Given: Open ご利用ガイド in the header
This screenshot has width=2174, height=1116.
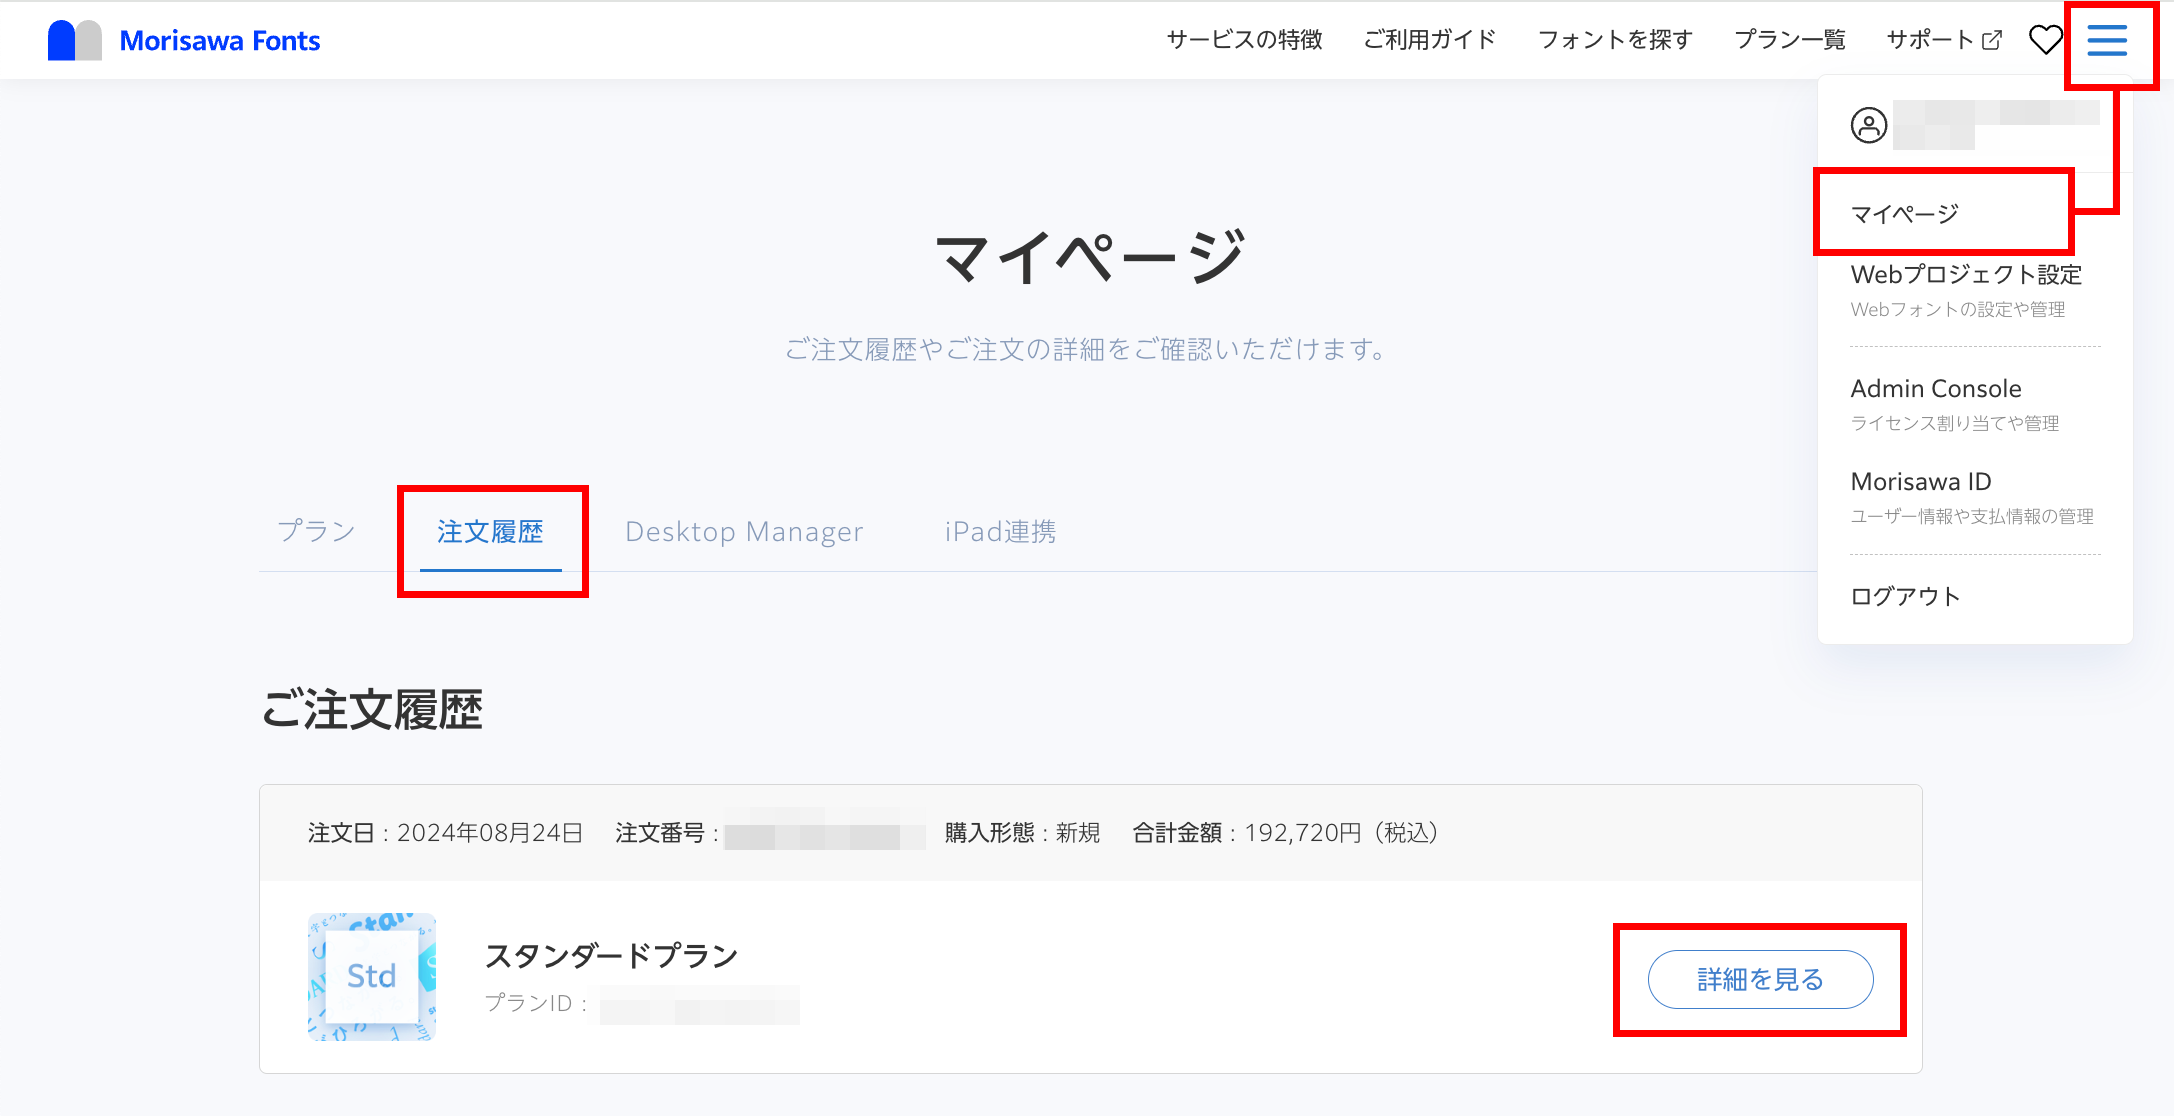Looking at the screenshot, I should (1430, 40).
